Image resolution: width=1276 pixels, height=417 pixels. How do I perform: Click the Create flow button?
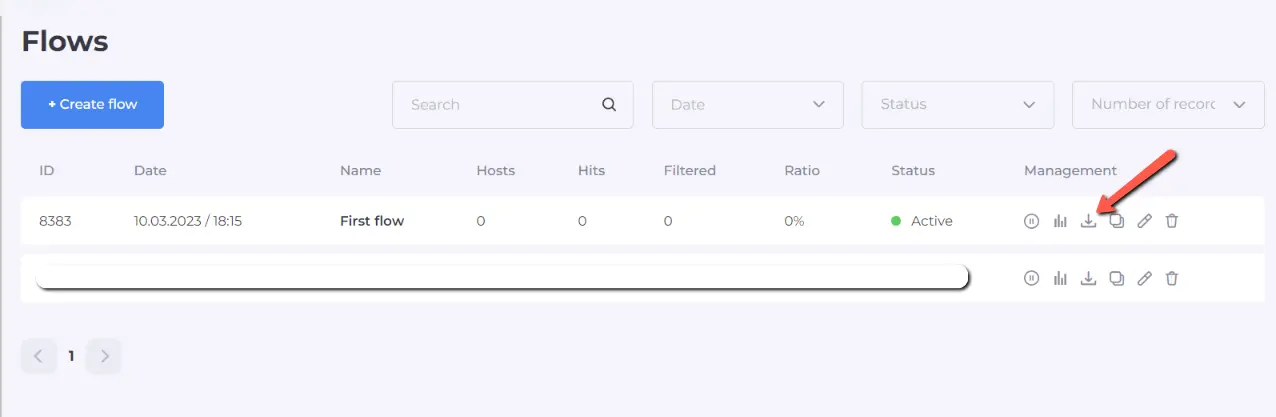92,104
